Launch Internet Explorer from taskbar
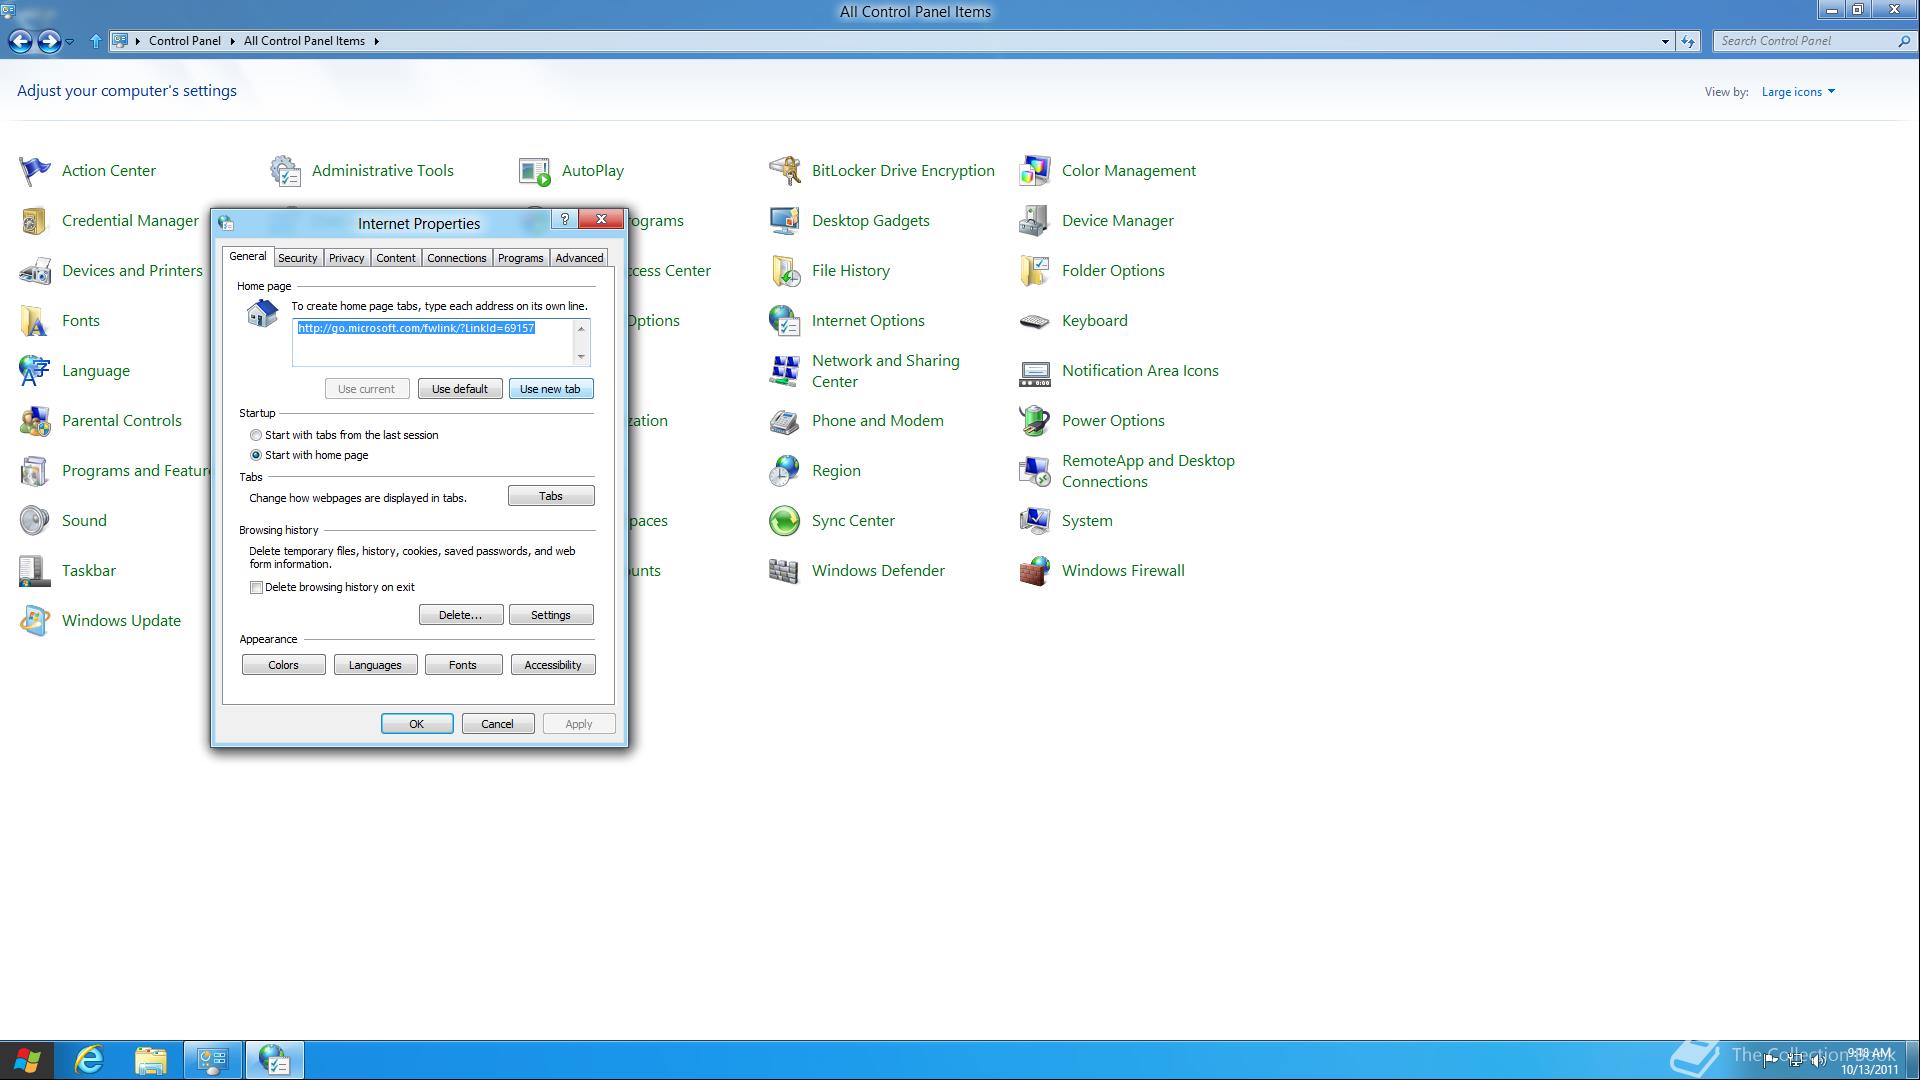This screenshot has width=1920, height=1080. pyautogui.click(x=90, y=1059)
